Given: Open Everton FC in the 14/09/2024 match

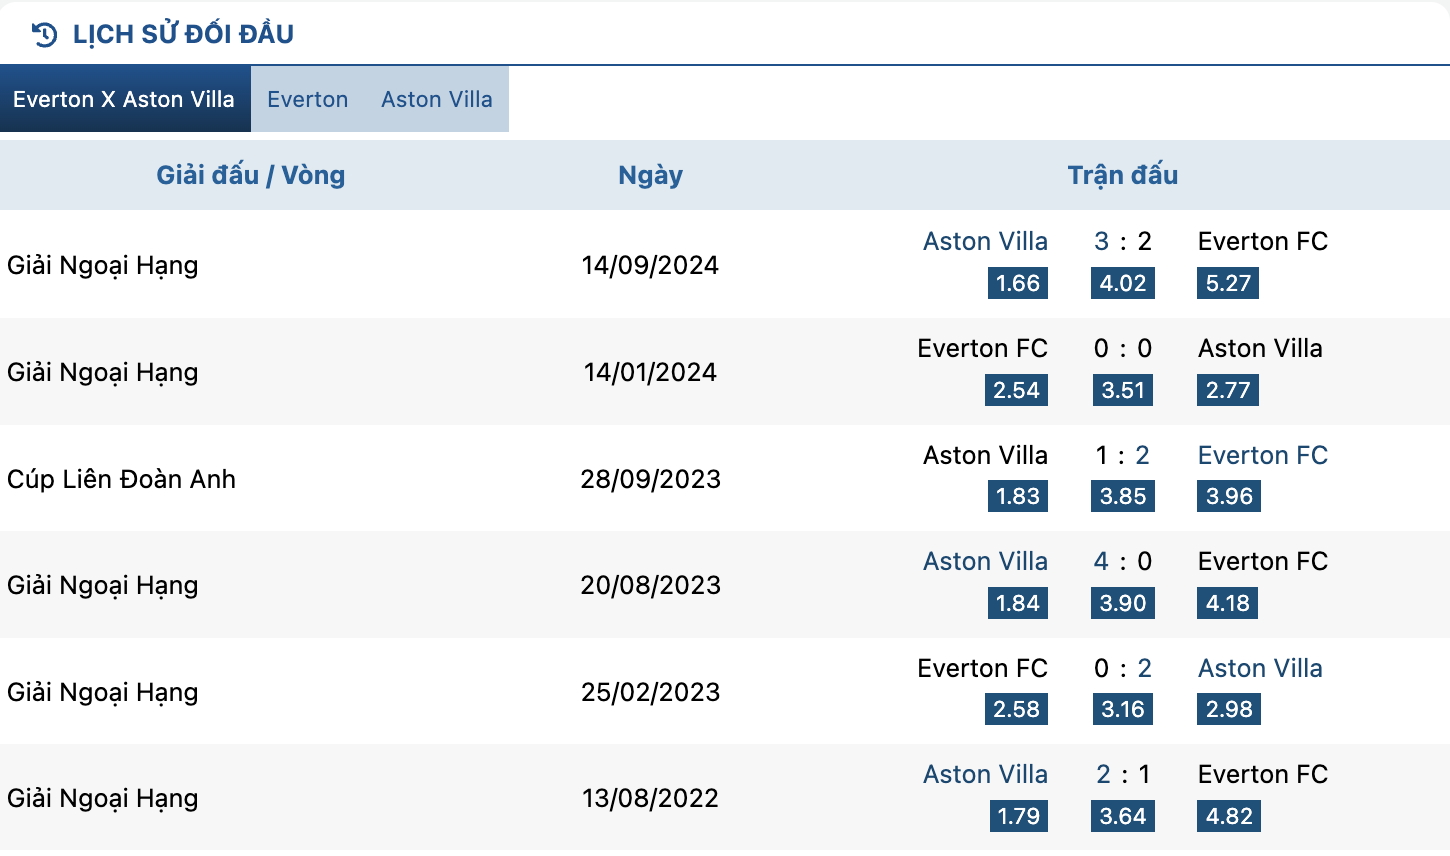Looking at the screenshot, I should 1263,241.
